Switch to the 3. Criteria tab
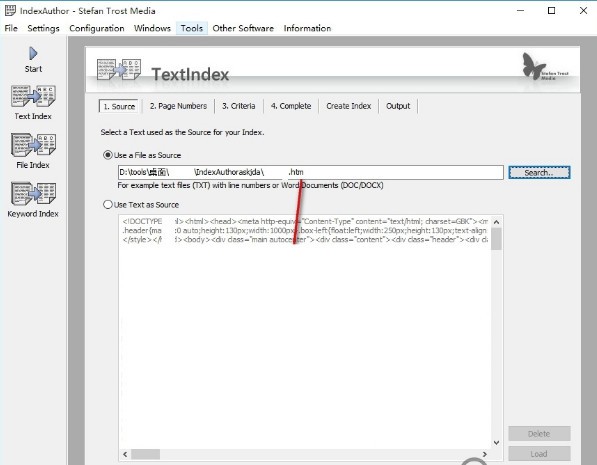597x465 pixels. pyautogui.click(x=238, y=106)
